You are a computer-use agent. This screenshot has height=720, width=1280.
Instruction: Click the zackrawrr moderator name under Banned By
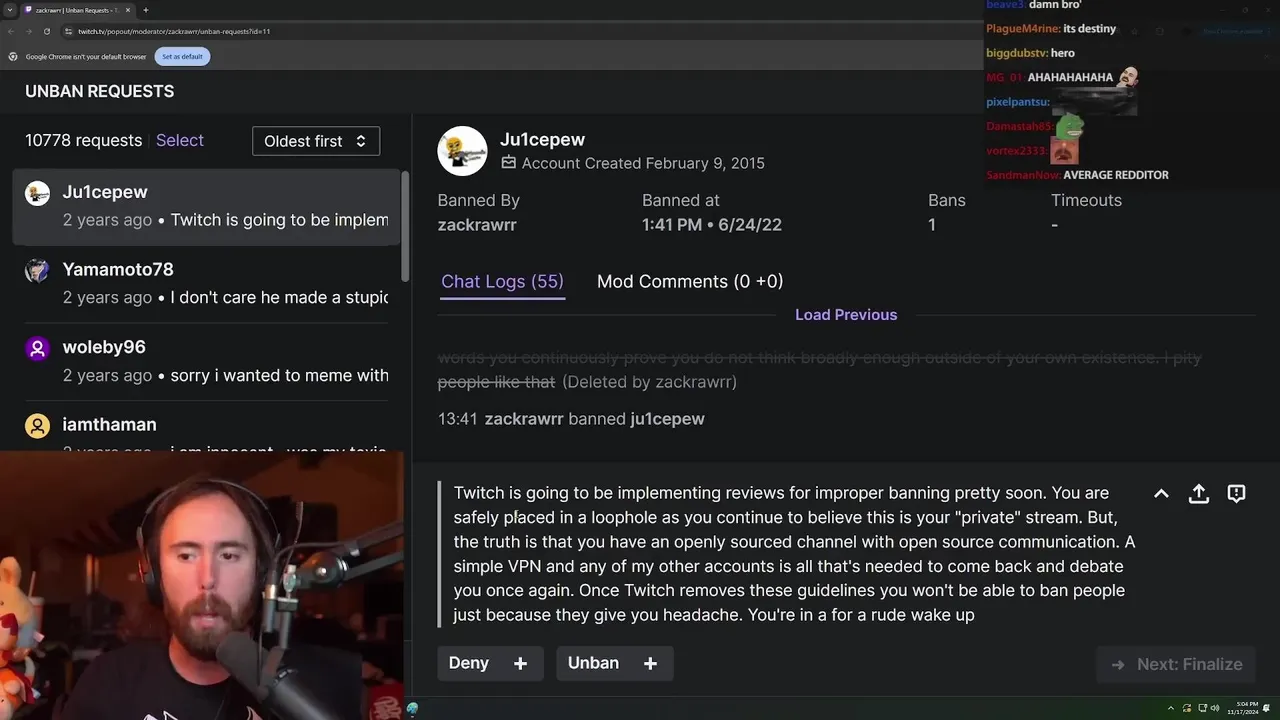click(x=477, y=225)
